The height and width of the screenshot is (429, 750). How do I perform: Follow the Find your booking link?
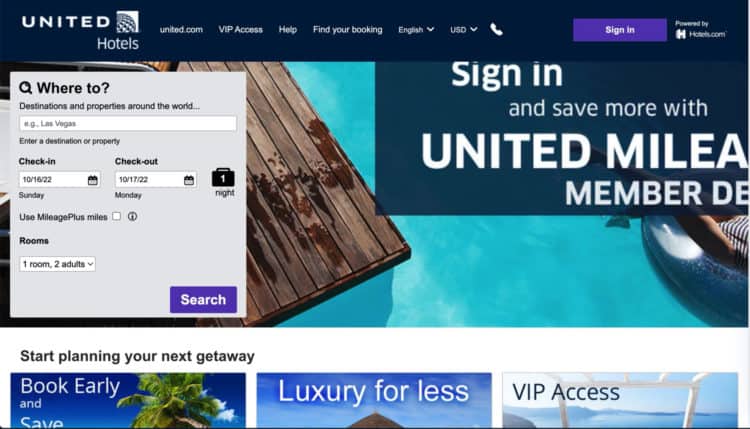(348, 30)
